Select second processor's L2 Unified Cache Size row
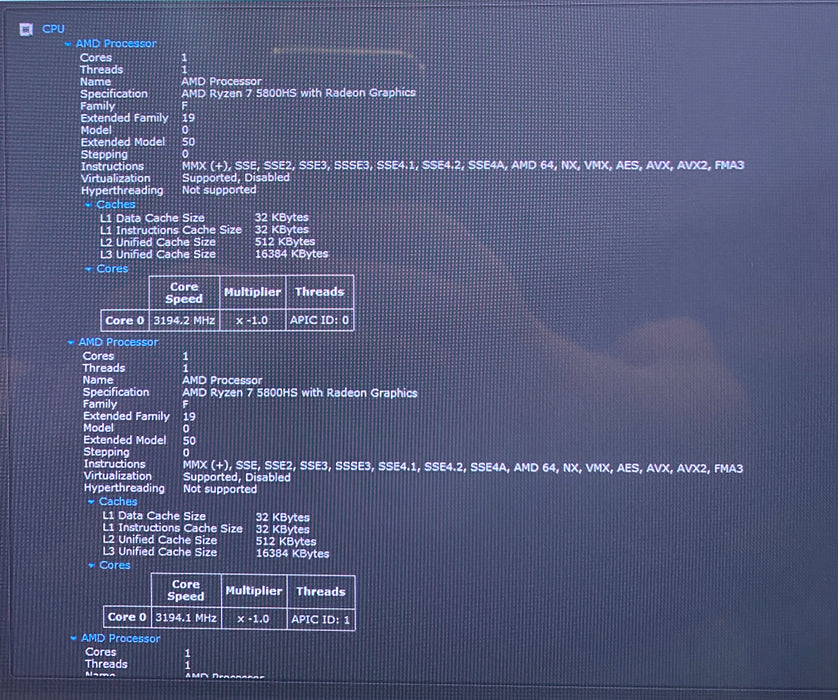 pyautogui.click(x=209, y=540)
